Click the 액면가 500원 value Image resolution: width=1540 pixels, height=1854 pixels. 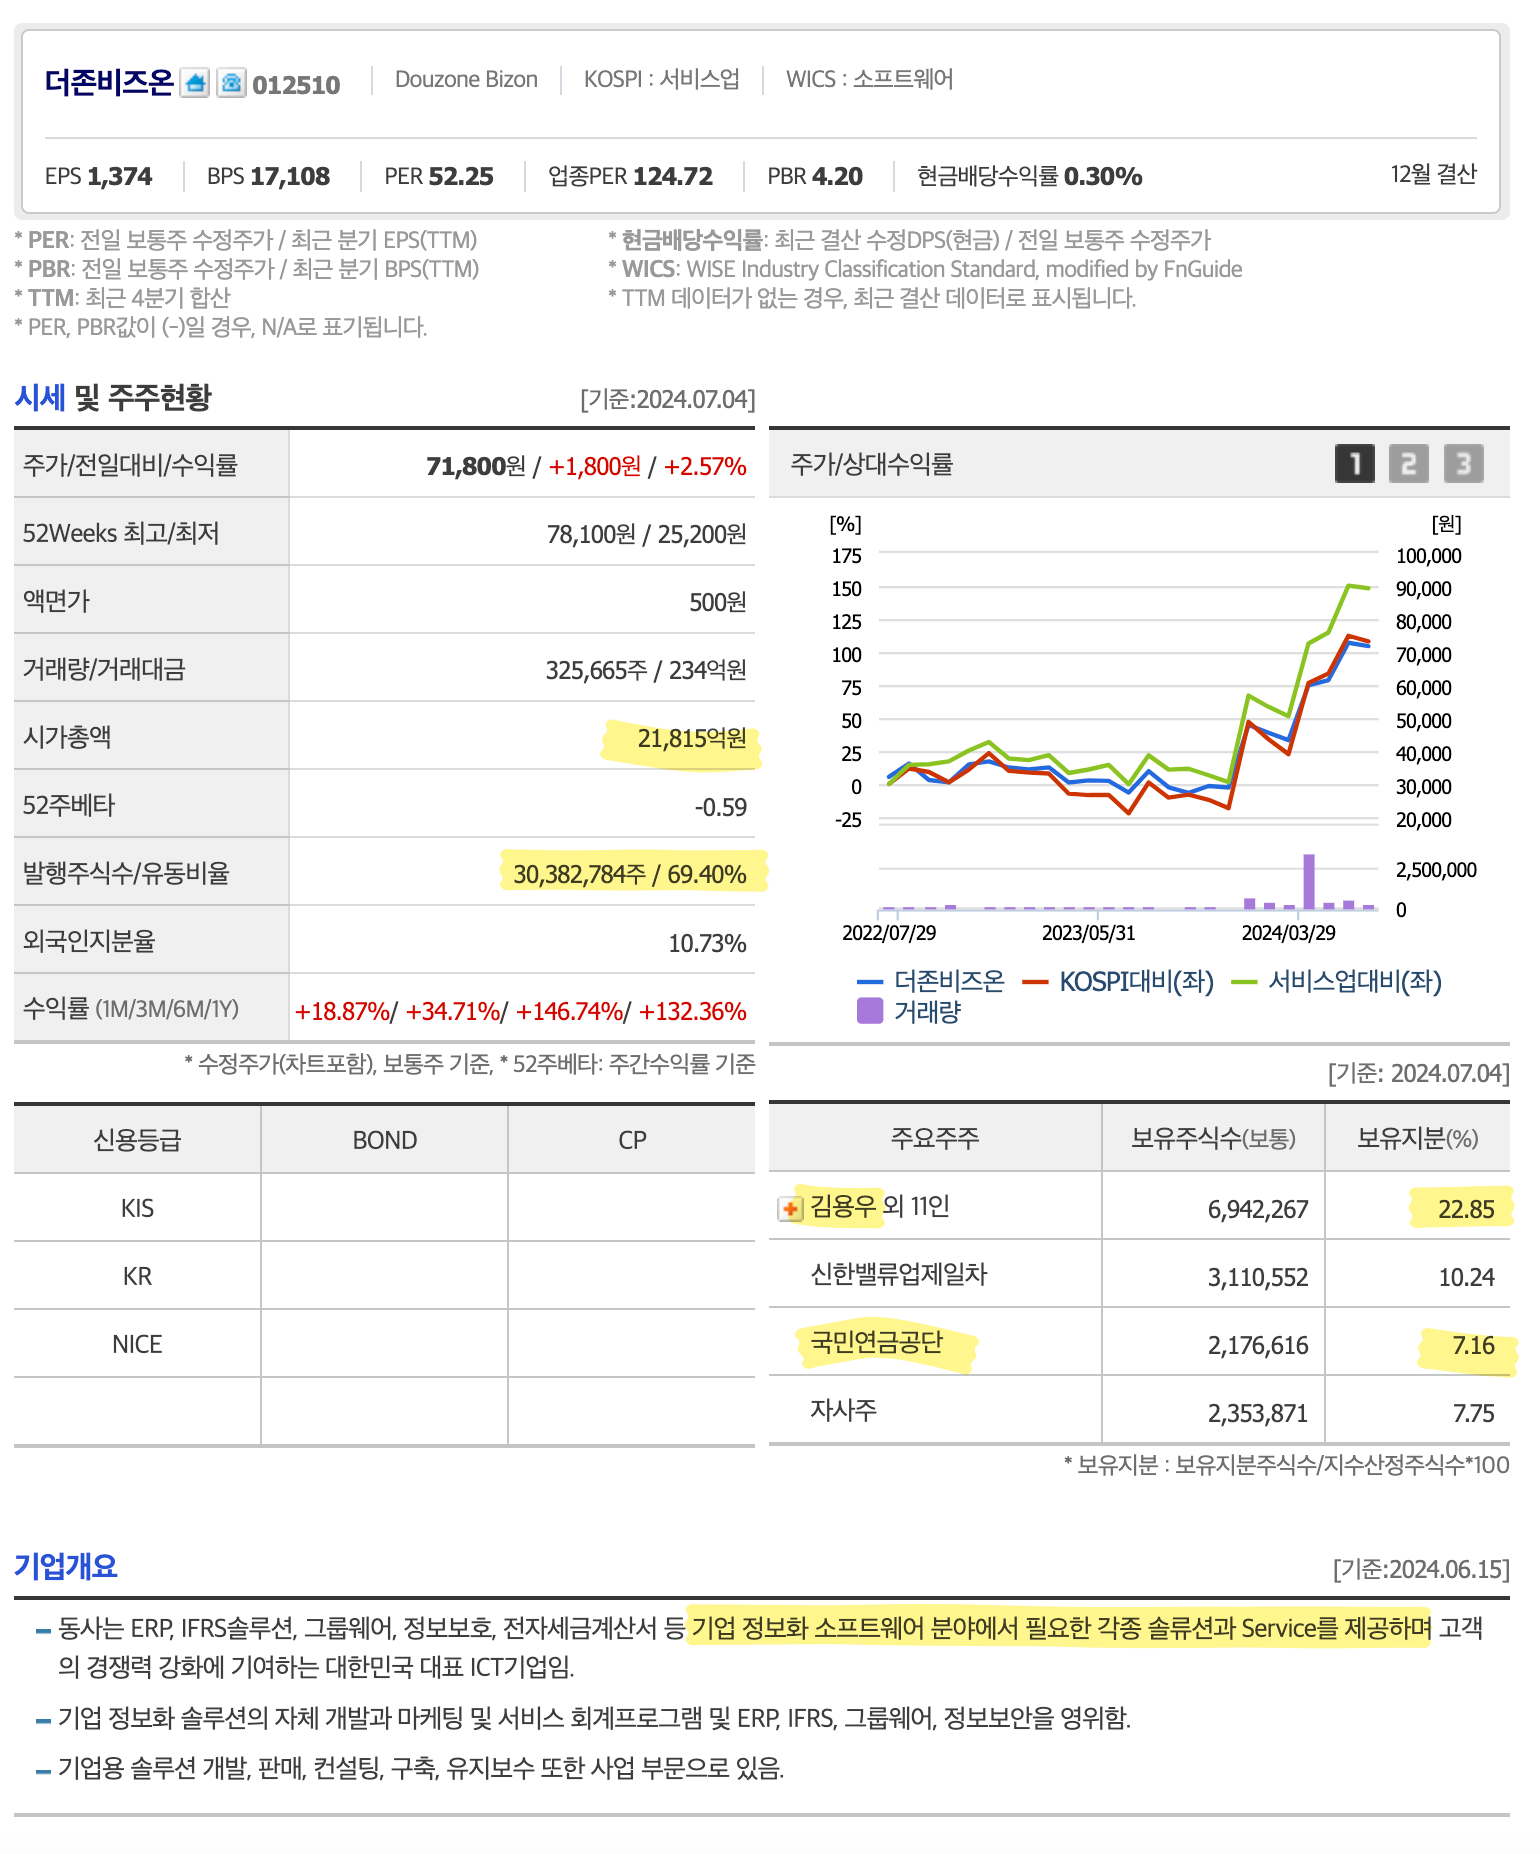point(717,602)
